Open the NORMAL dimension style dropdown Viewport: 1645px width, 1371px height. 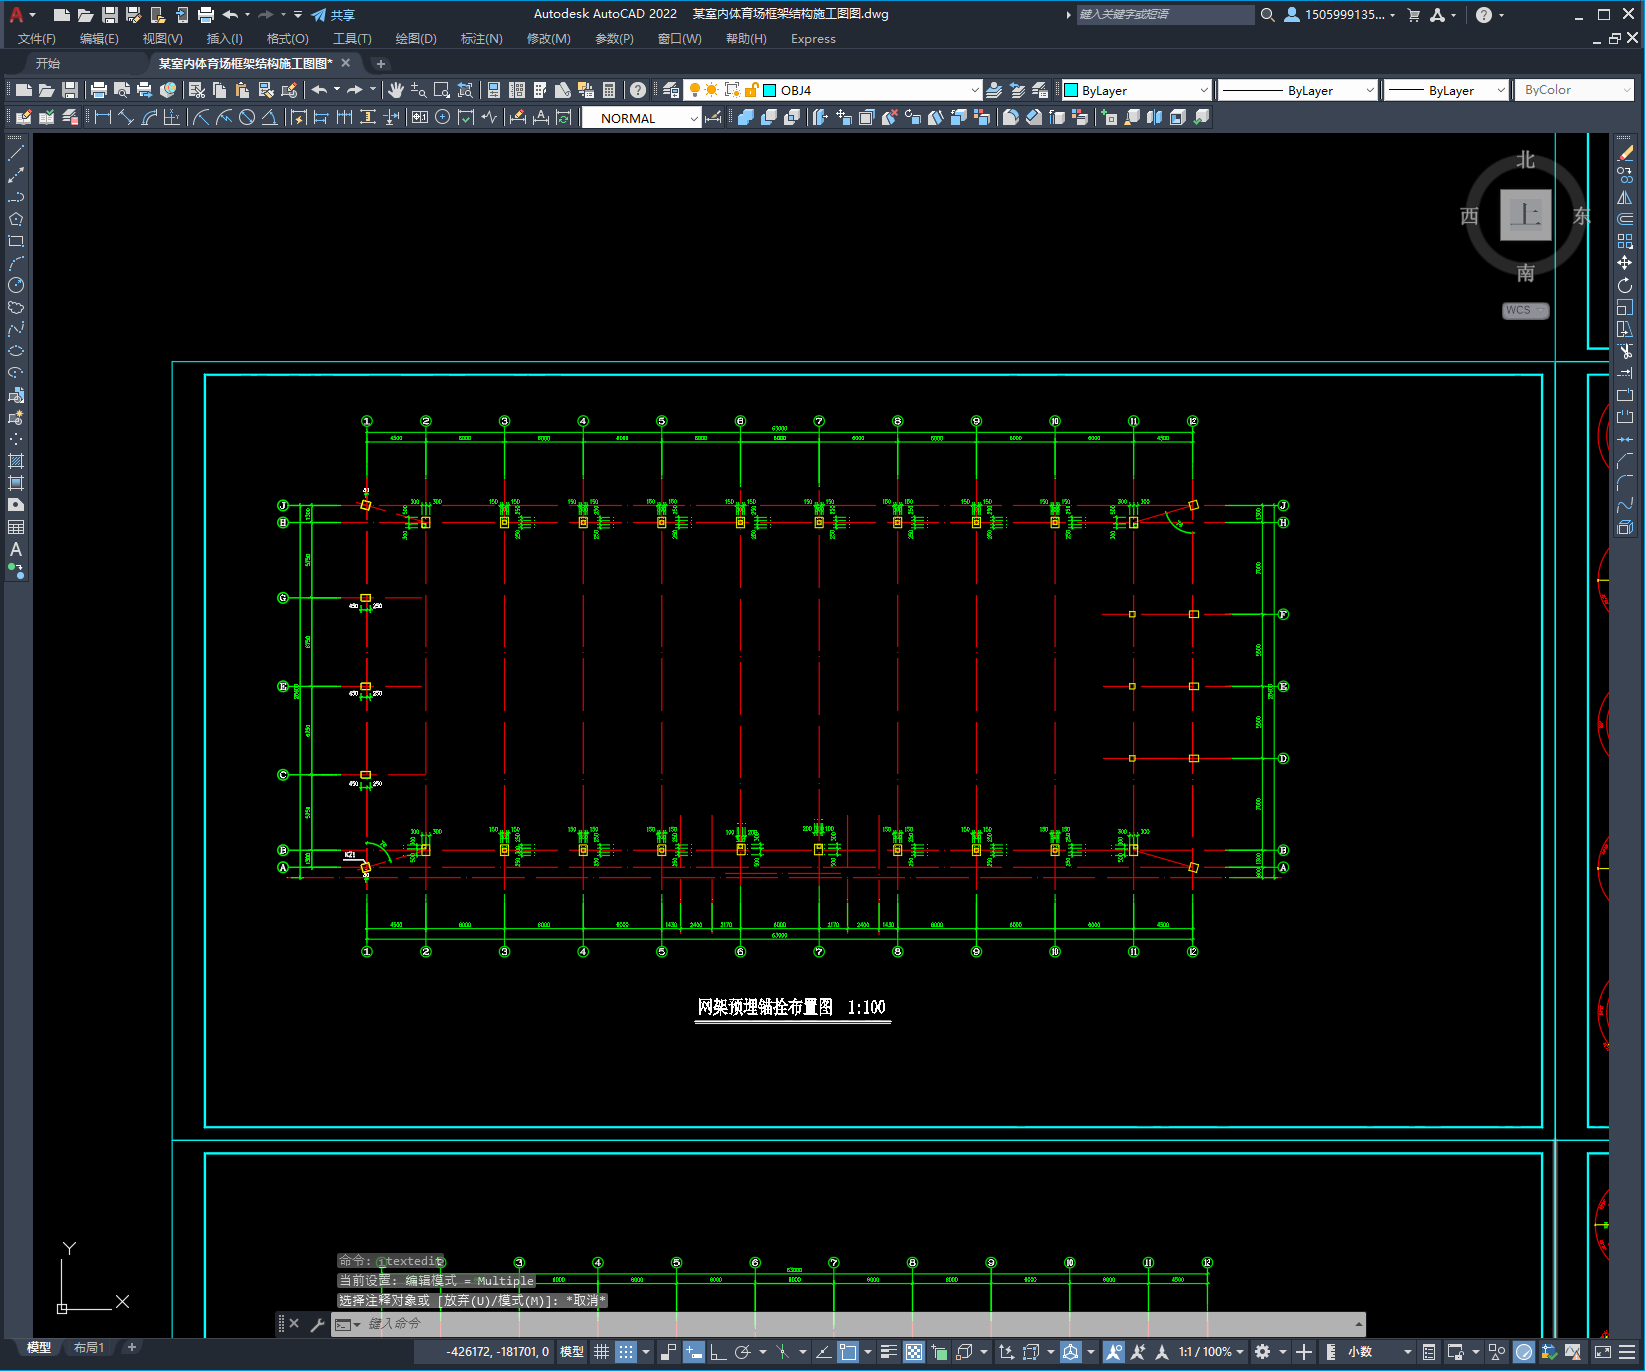(x=693, y=118)
